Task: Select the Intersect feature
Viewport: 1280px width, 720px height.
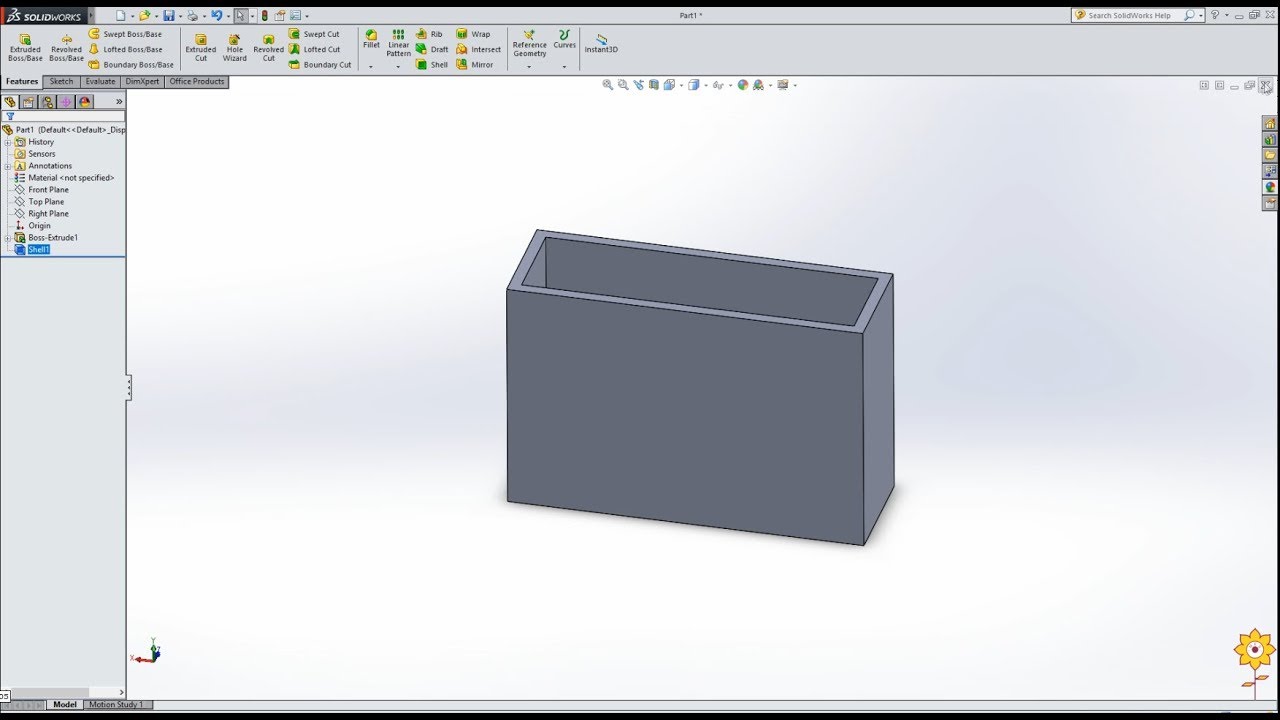Action: coord(479,49)
